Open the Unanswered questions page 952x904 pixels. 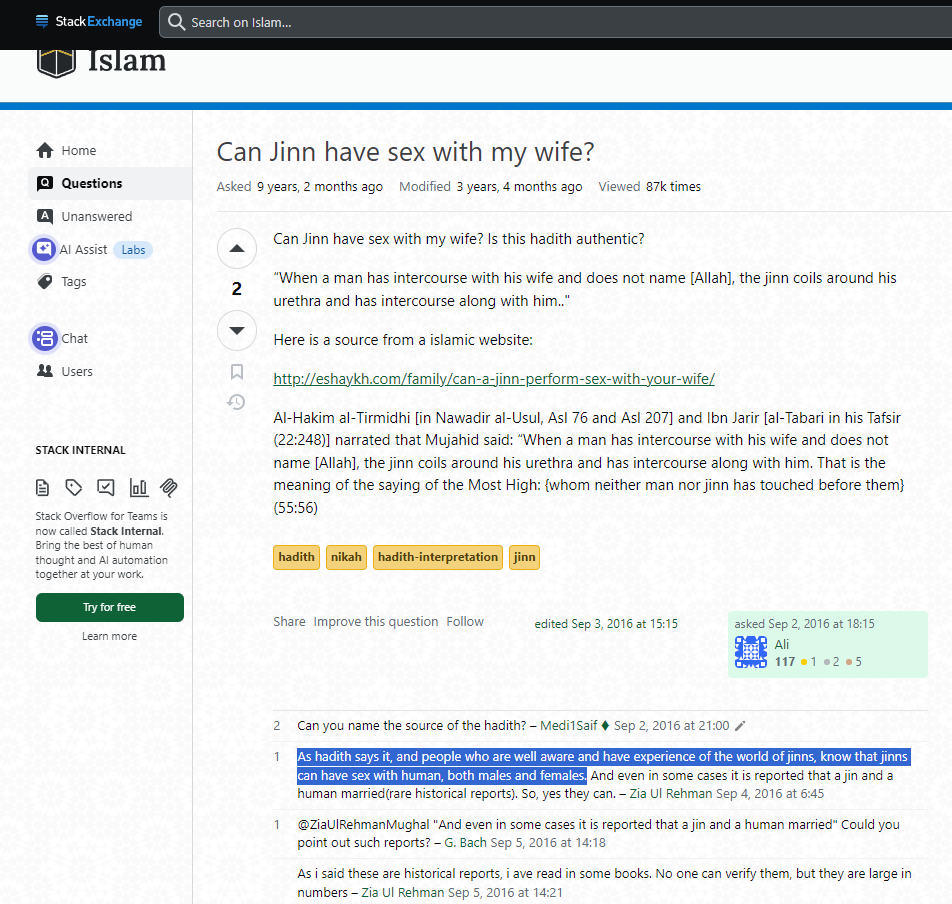96,216
